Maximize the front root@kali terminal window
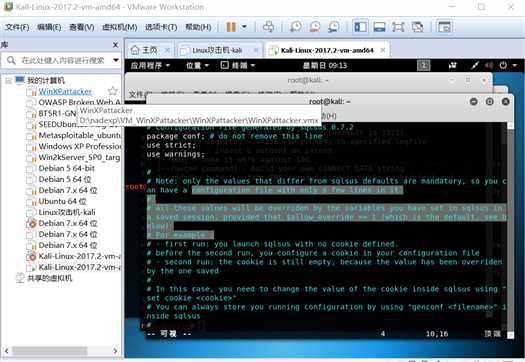Image resolution: width=525 pixels, height=362 pixels. (490, 101)
